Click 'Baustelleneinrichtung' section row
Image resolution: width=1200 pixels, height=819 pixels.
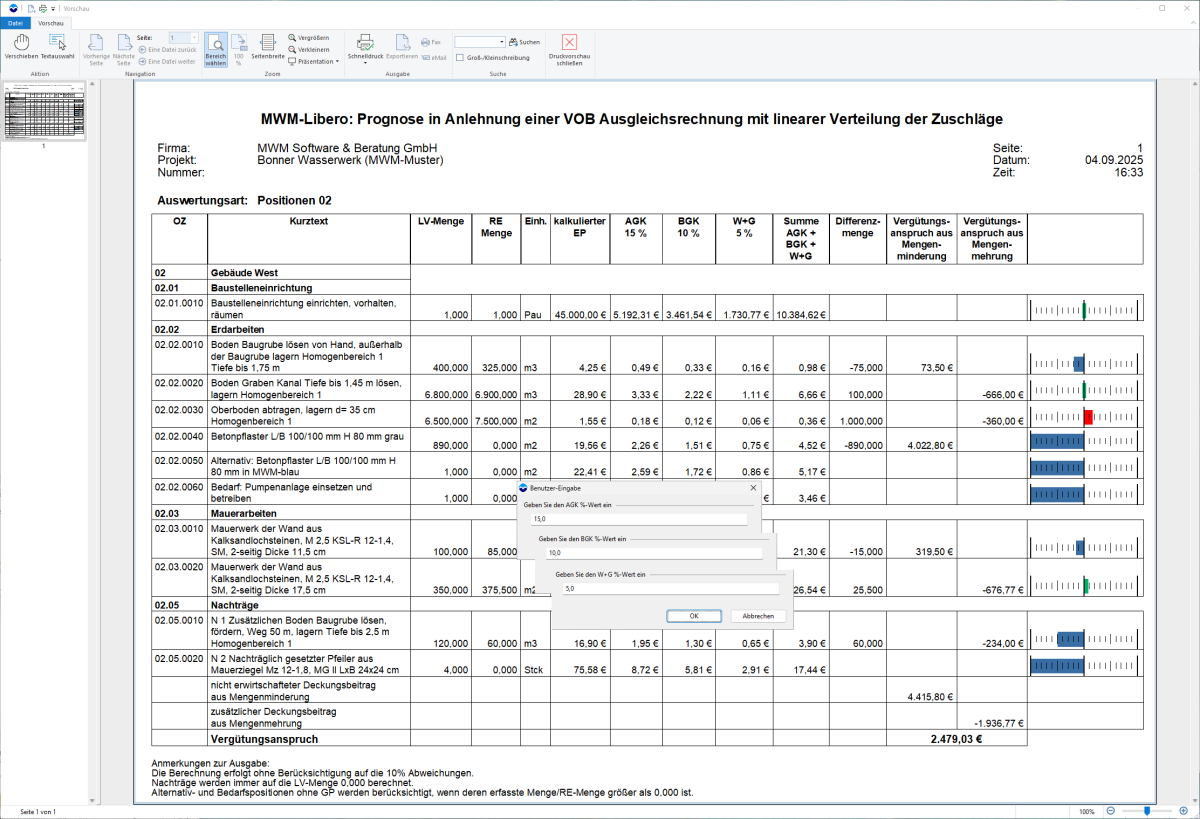point(261,288)
